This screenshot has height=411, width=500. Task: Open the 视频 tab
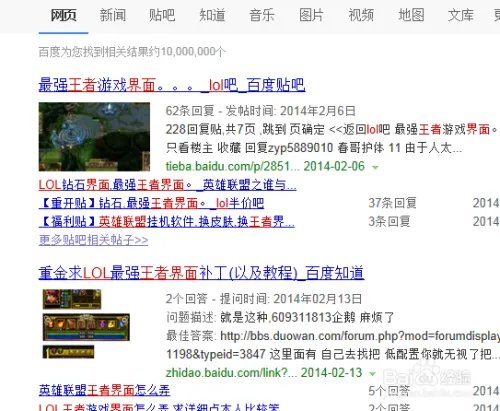[361, 15]
